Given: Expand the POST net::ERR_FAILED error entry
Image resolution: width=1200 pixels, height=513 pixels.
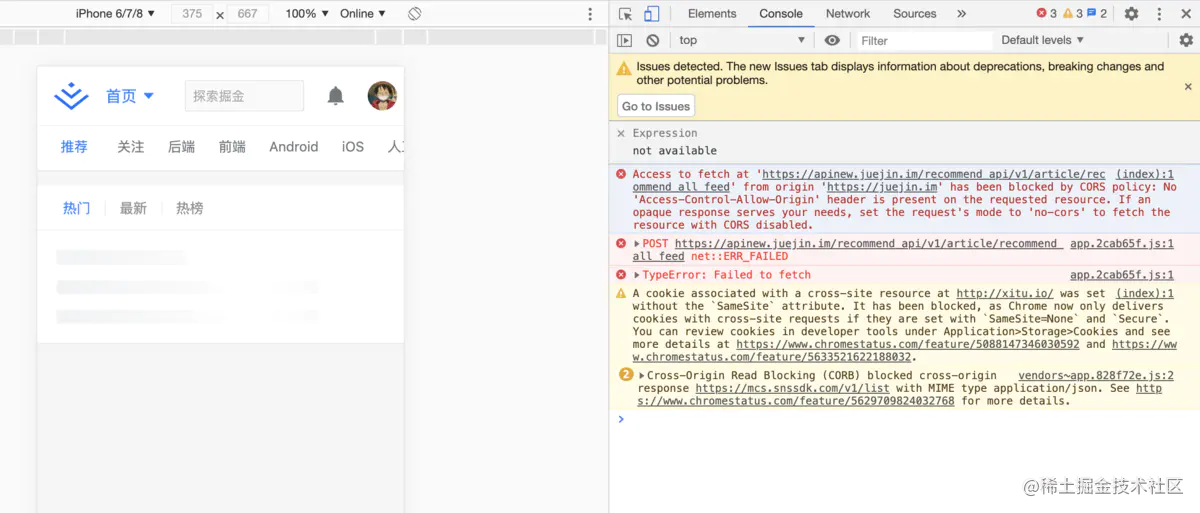Looking at the screenshot, I should point(637,244).
